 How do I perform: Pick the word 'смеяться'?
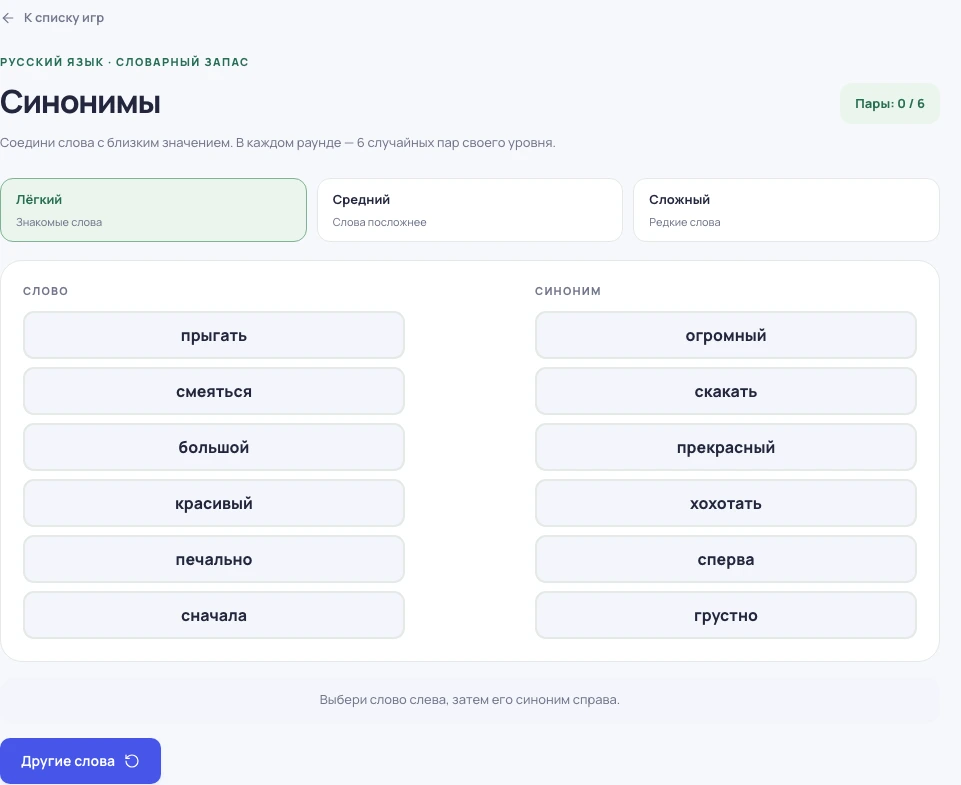214,391
